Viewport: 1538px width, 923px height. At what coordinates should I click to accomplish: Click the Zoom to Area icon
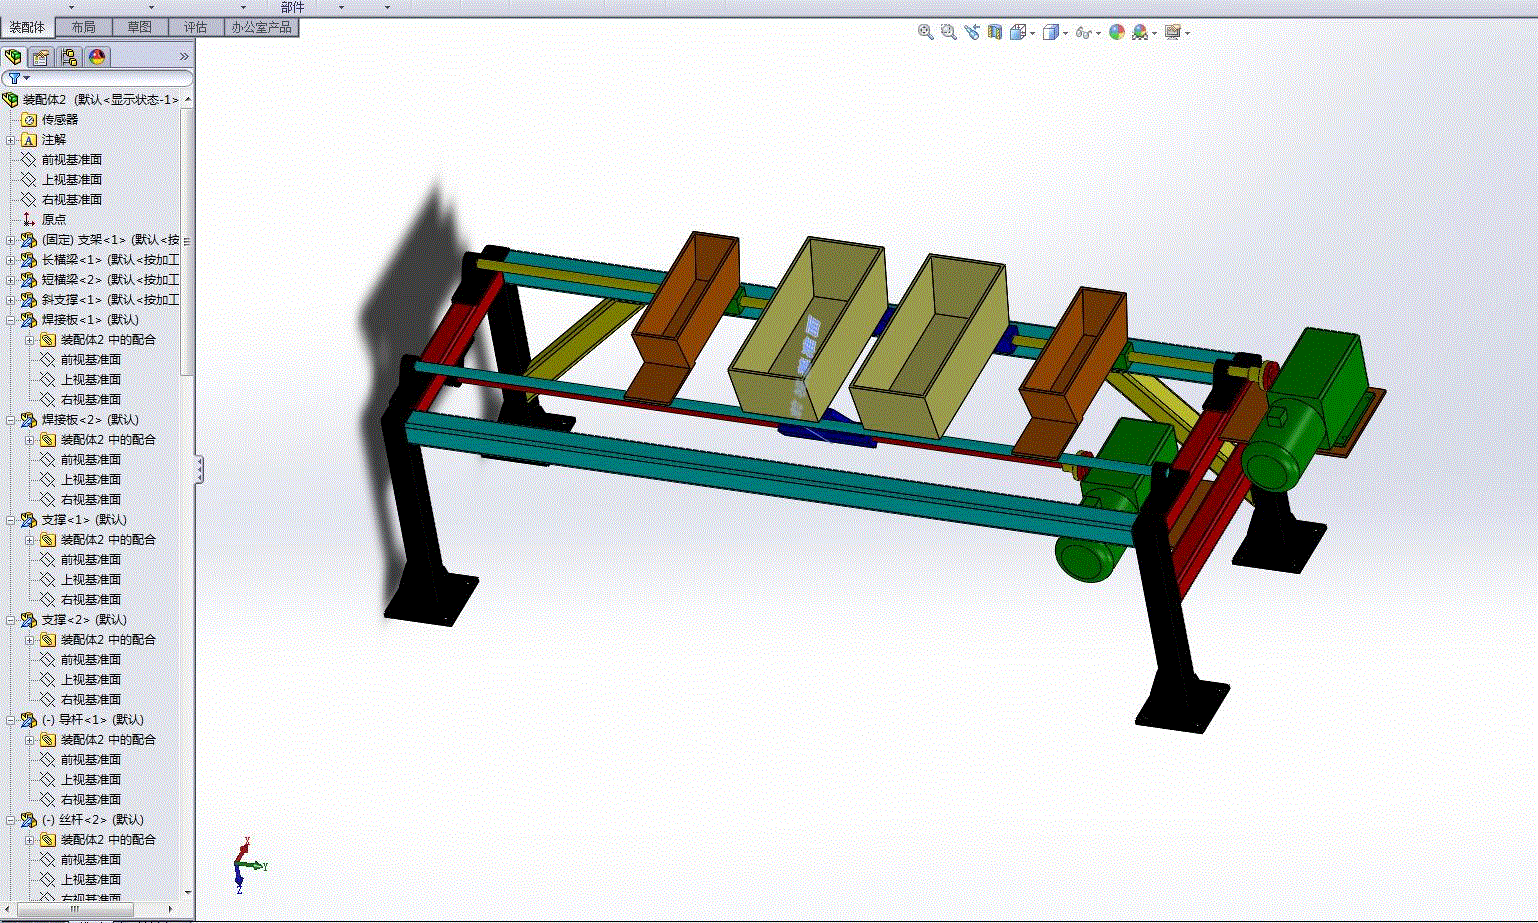point(948,32)
